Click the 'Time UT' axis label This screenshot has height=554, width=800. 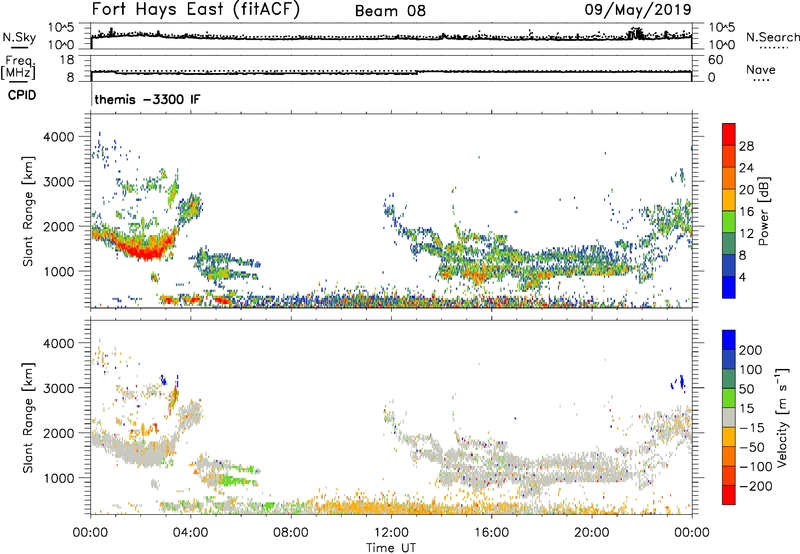point(391,548)
